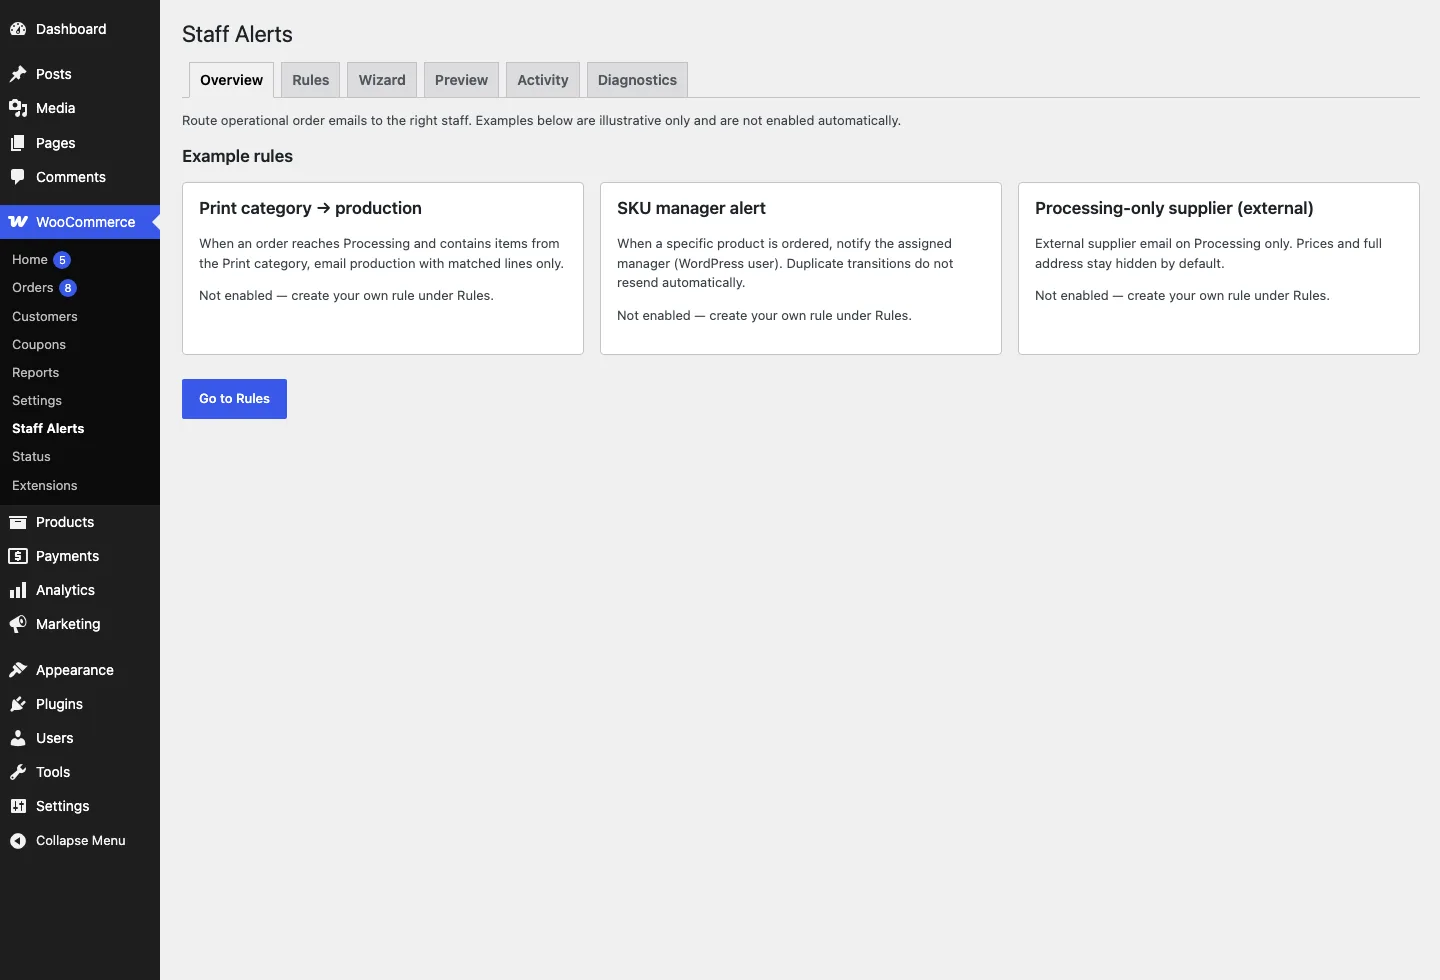Open WooCommerce Settings submenu item
Viewport: 1440px width, 980px height.
[37, 400]
